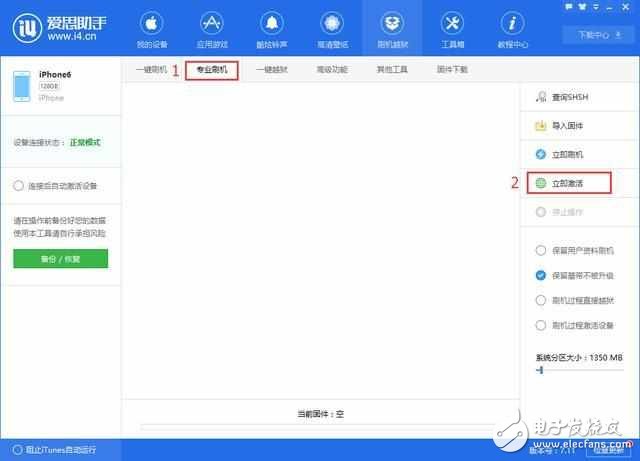Toggle 阻止iTunes自动运行 in status bar
Screen dimensions: 640x461
[18, 450]
